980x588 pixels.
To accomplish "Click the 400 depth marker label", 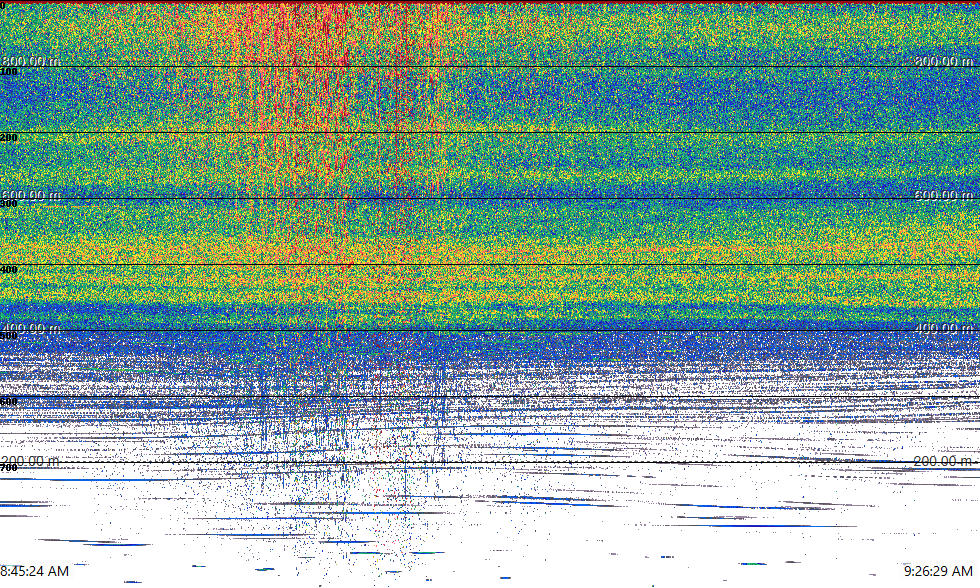I will 9,270.
